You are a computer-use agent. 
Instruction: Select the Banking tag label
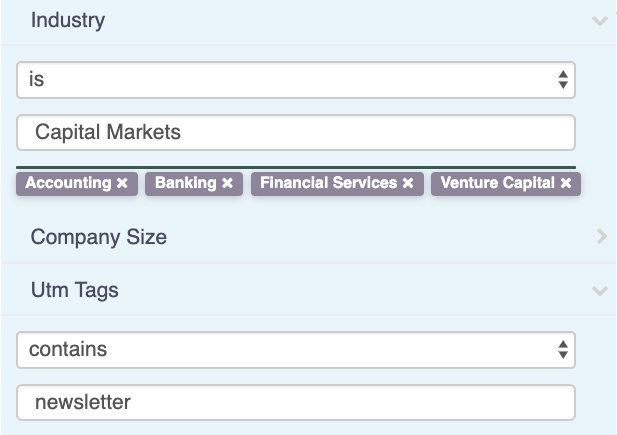click(186, 183)
